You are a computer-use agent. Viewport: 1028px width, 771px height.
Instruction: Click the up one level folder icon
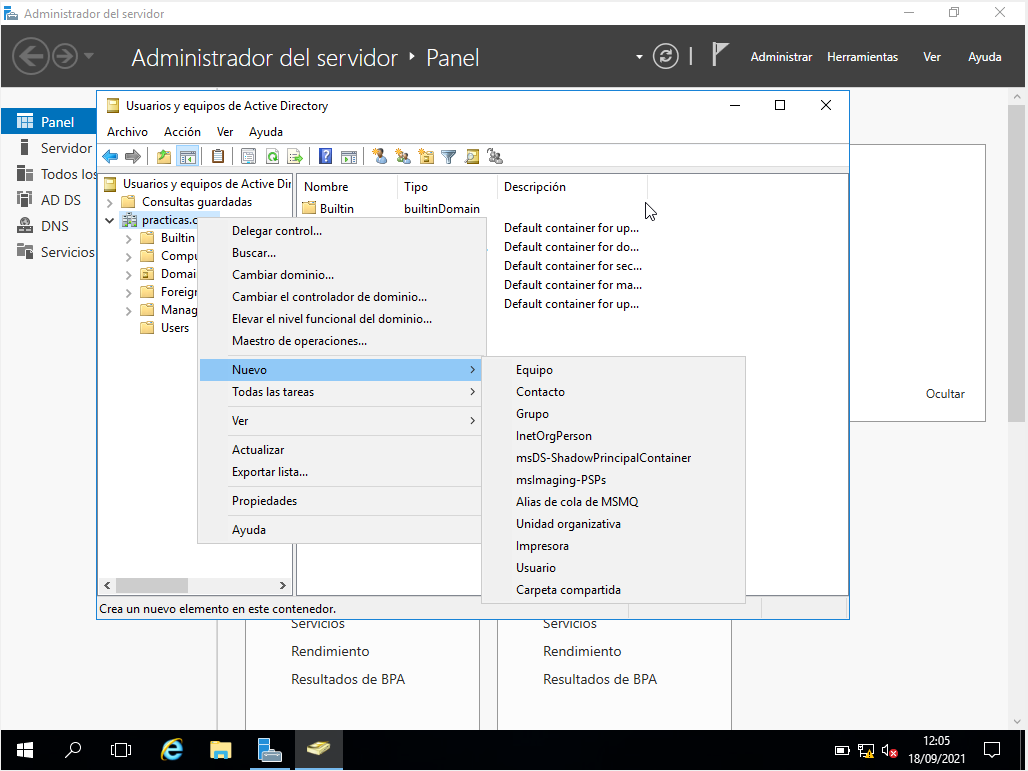[x=164, y=156]
